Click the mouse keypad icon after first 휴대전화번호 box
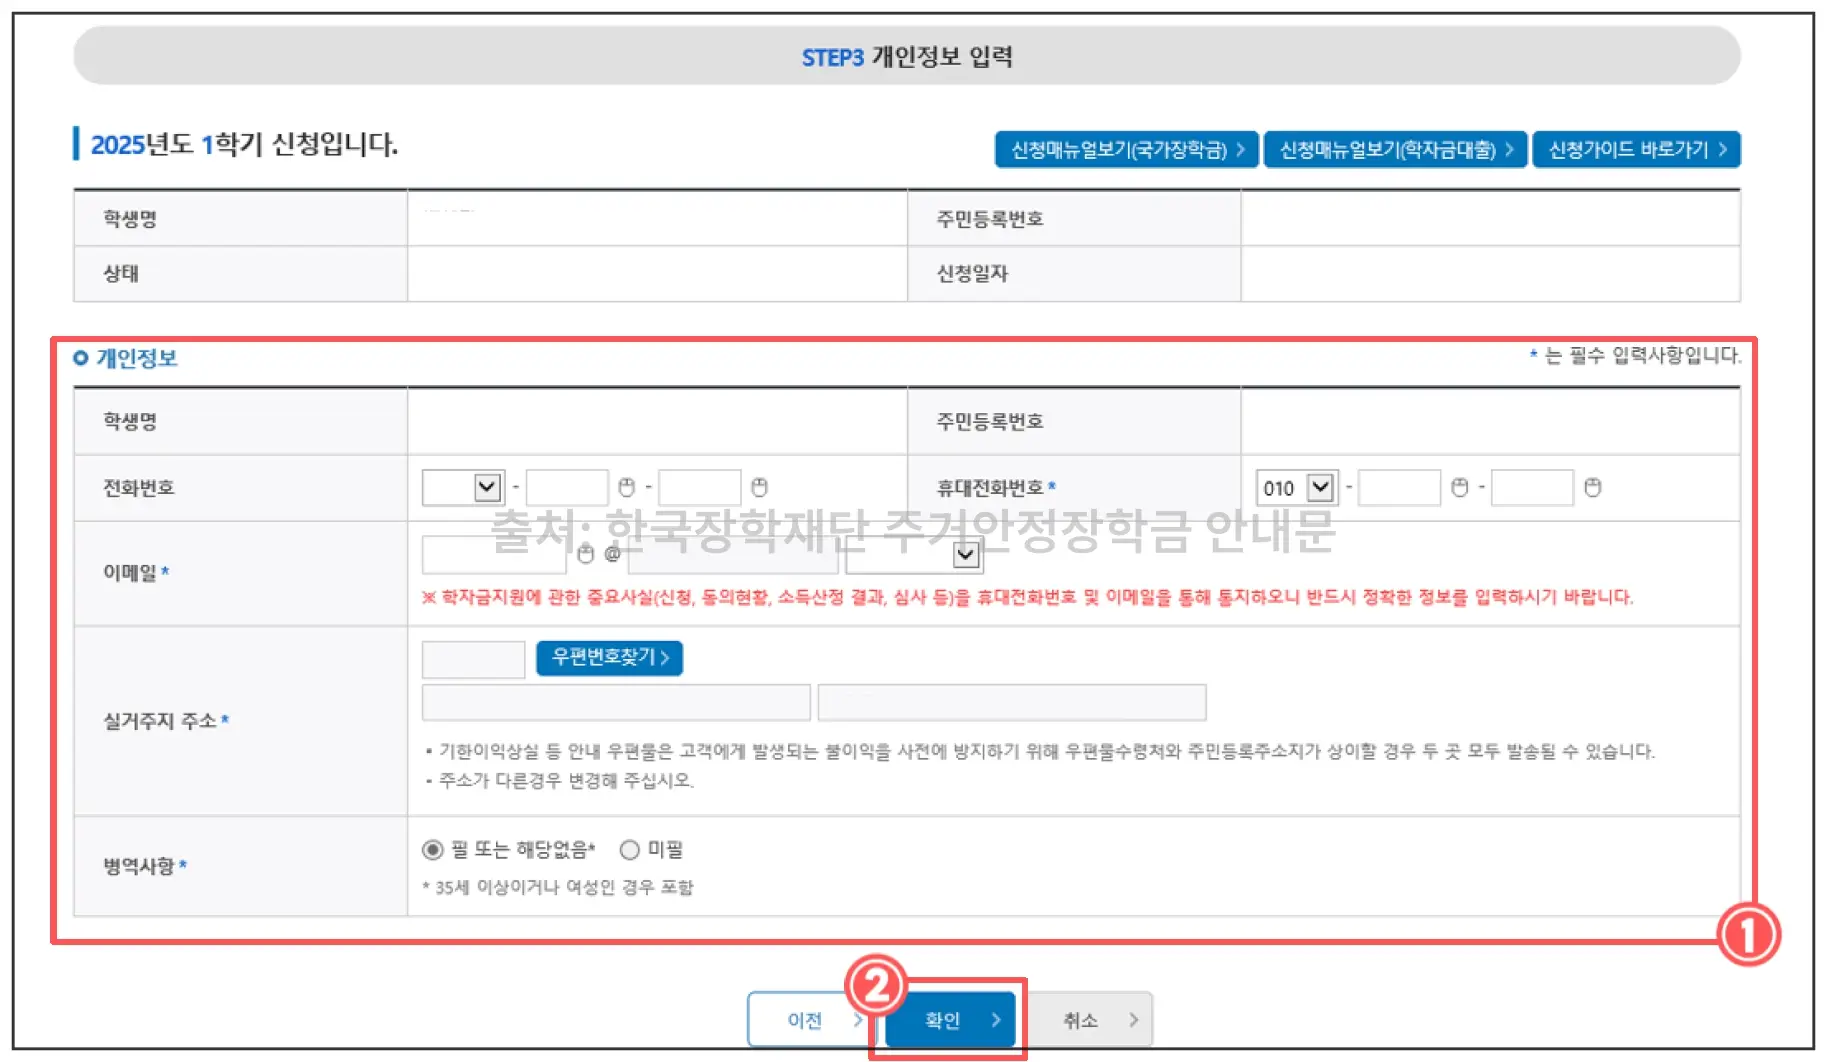The height and width of the screenshot is (1062, 1827). pyautogui.click(x=1461, y=487)
